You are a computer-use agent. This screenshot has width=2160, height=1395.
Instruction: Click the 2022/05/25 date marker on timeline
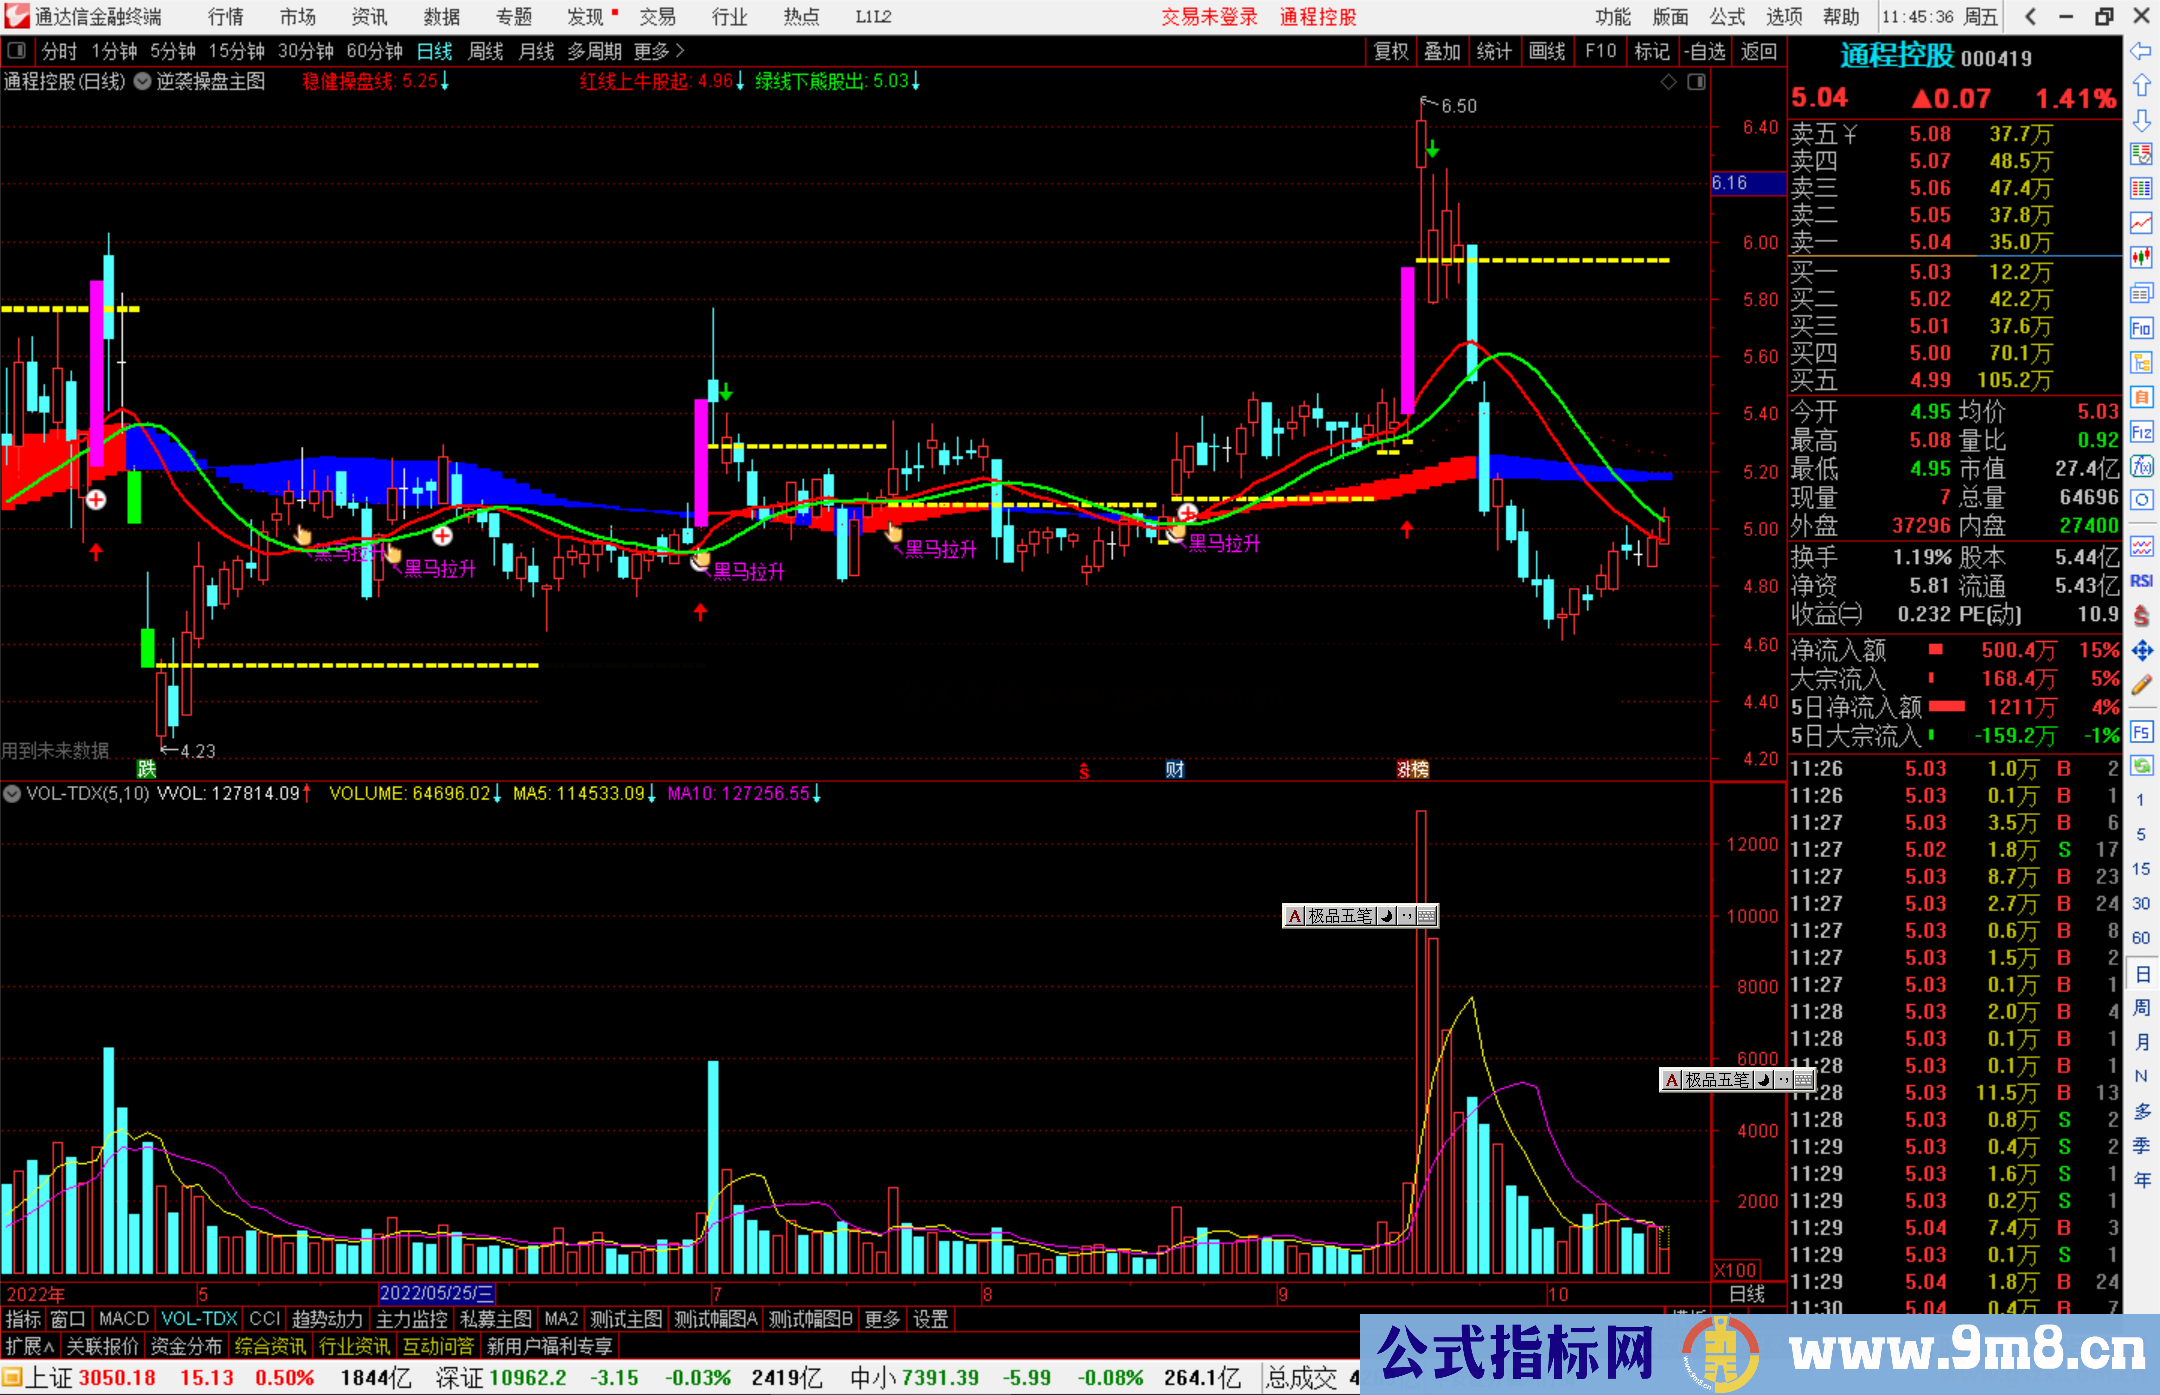[436, 1294]
